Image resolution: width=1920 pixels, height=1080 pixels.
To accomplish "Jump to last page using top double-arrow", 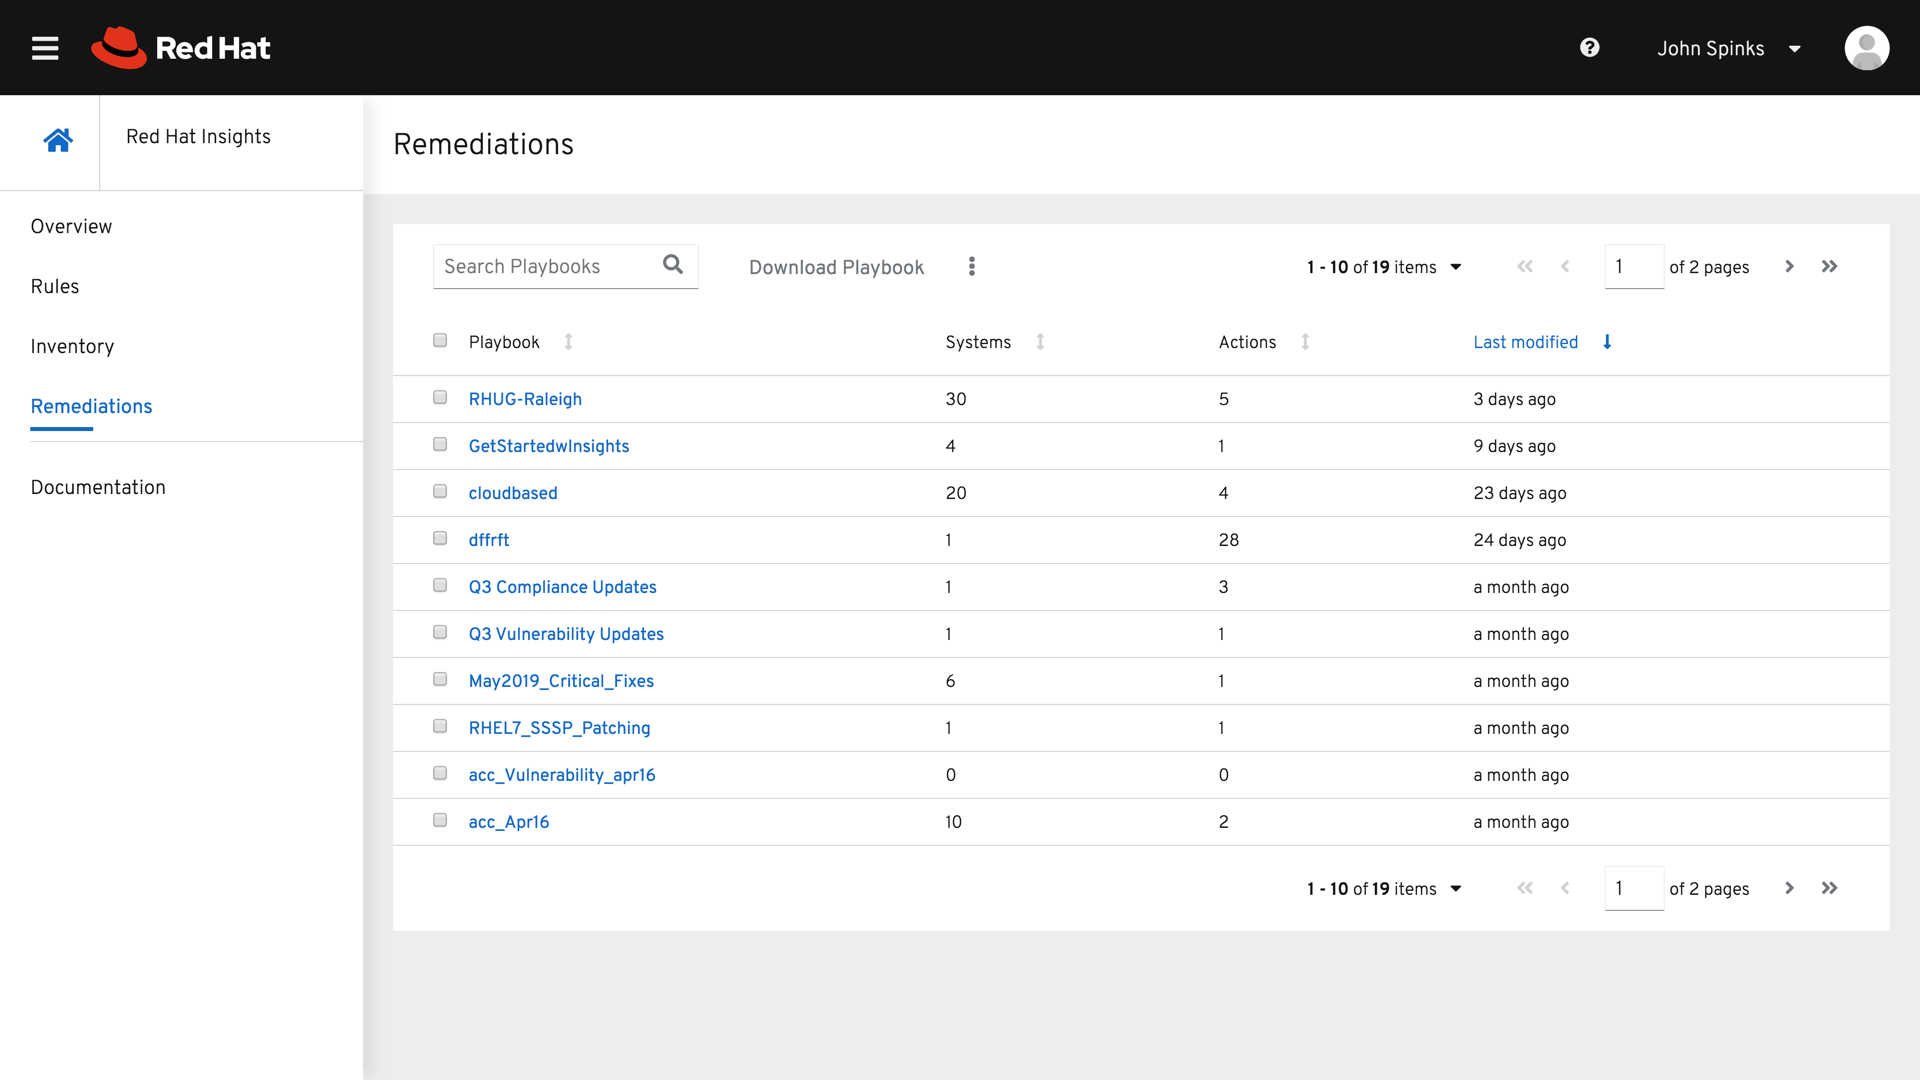I will (1829, 267).
